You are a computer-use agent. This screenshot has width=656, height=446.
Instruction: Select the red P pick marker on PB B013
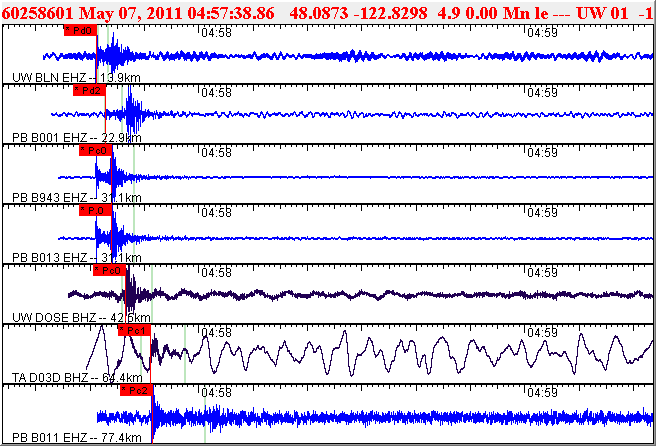coord(96,210)
